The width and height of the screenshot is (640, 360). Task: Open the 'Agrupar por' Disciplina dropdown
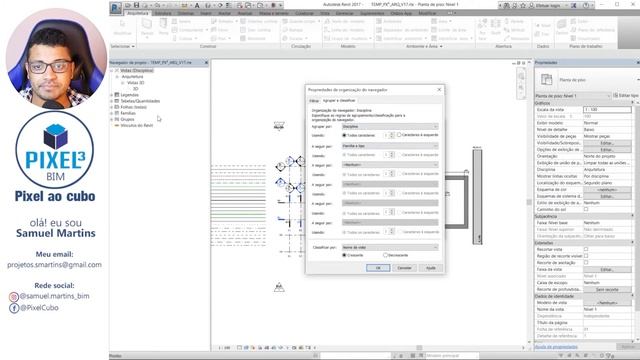click(390, 127)
